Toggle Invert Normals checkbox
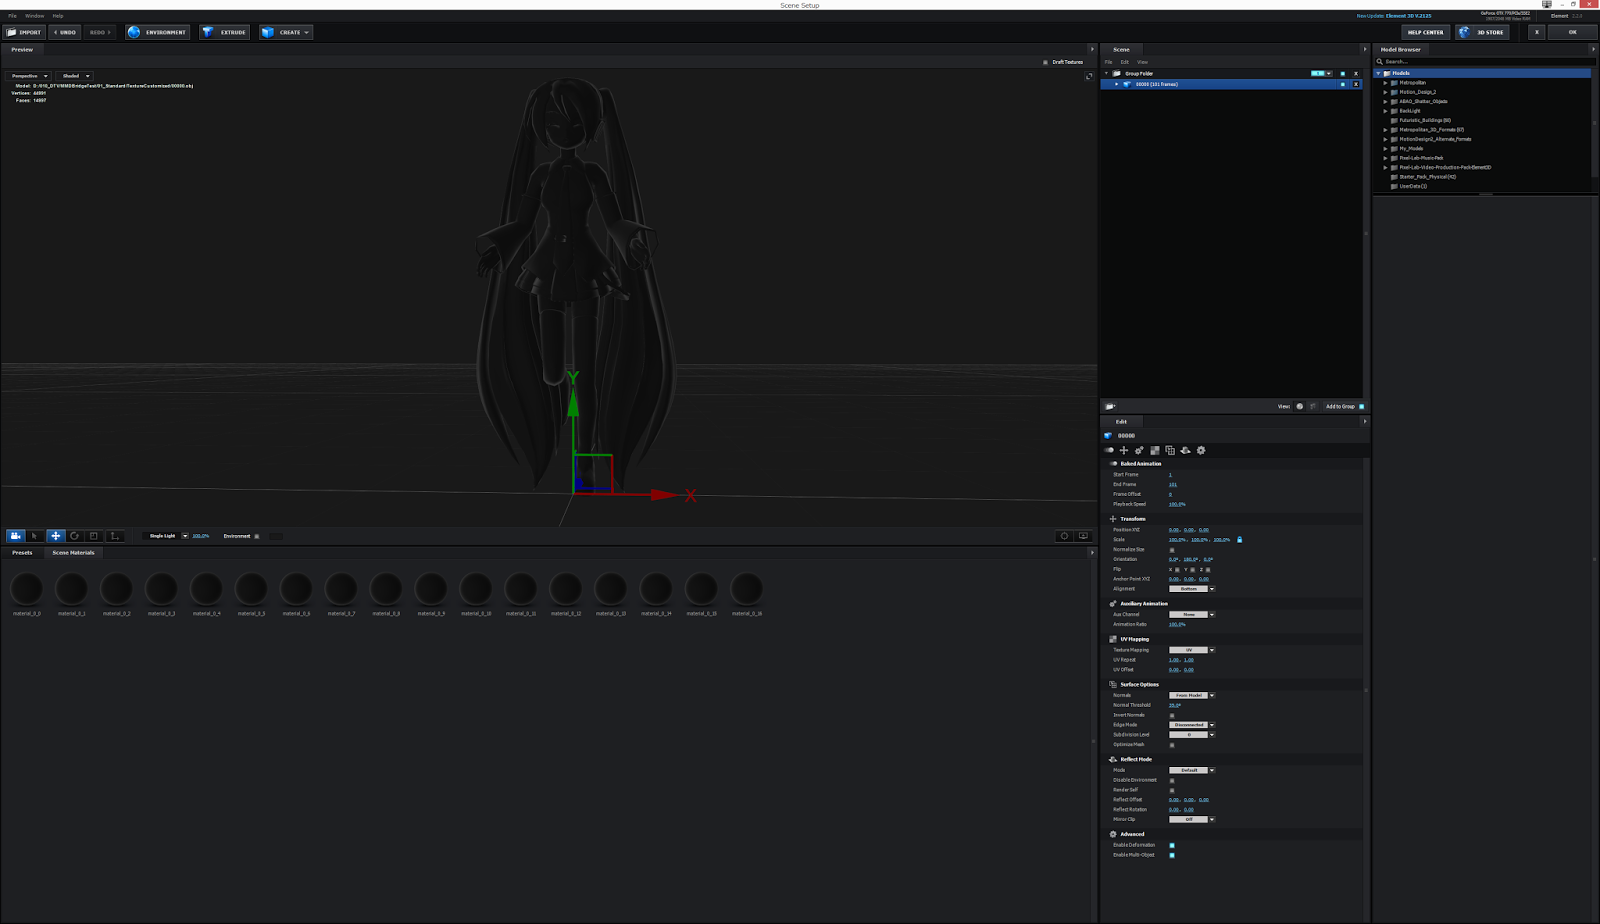The height and width of the screenshot is (924, 1600). (x=1172, y=715)
